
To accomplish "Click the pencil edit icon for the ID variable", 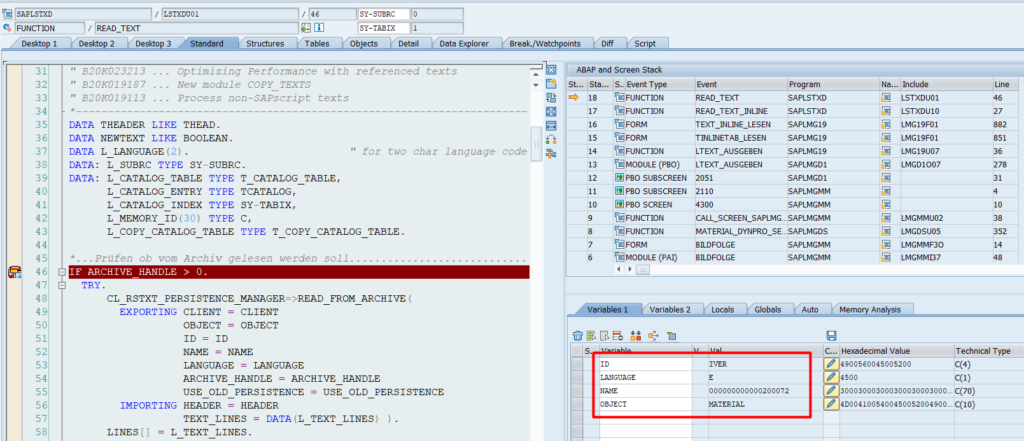I will [x=831, y=366].
